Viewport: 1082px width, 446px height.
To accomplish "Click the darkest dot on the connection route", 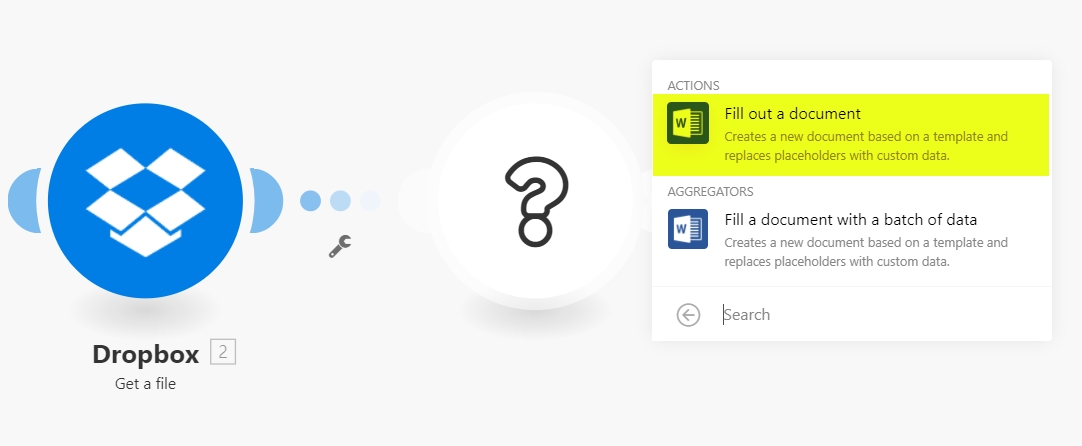I will click(311, 201).
